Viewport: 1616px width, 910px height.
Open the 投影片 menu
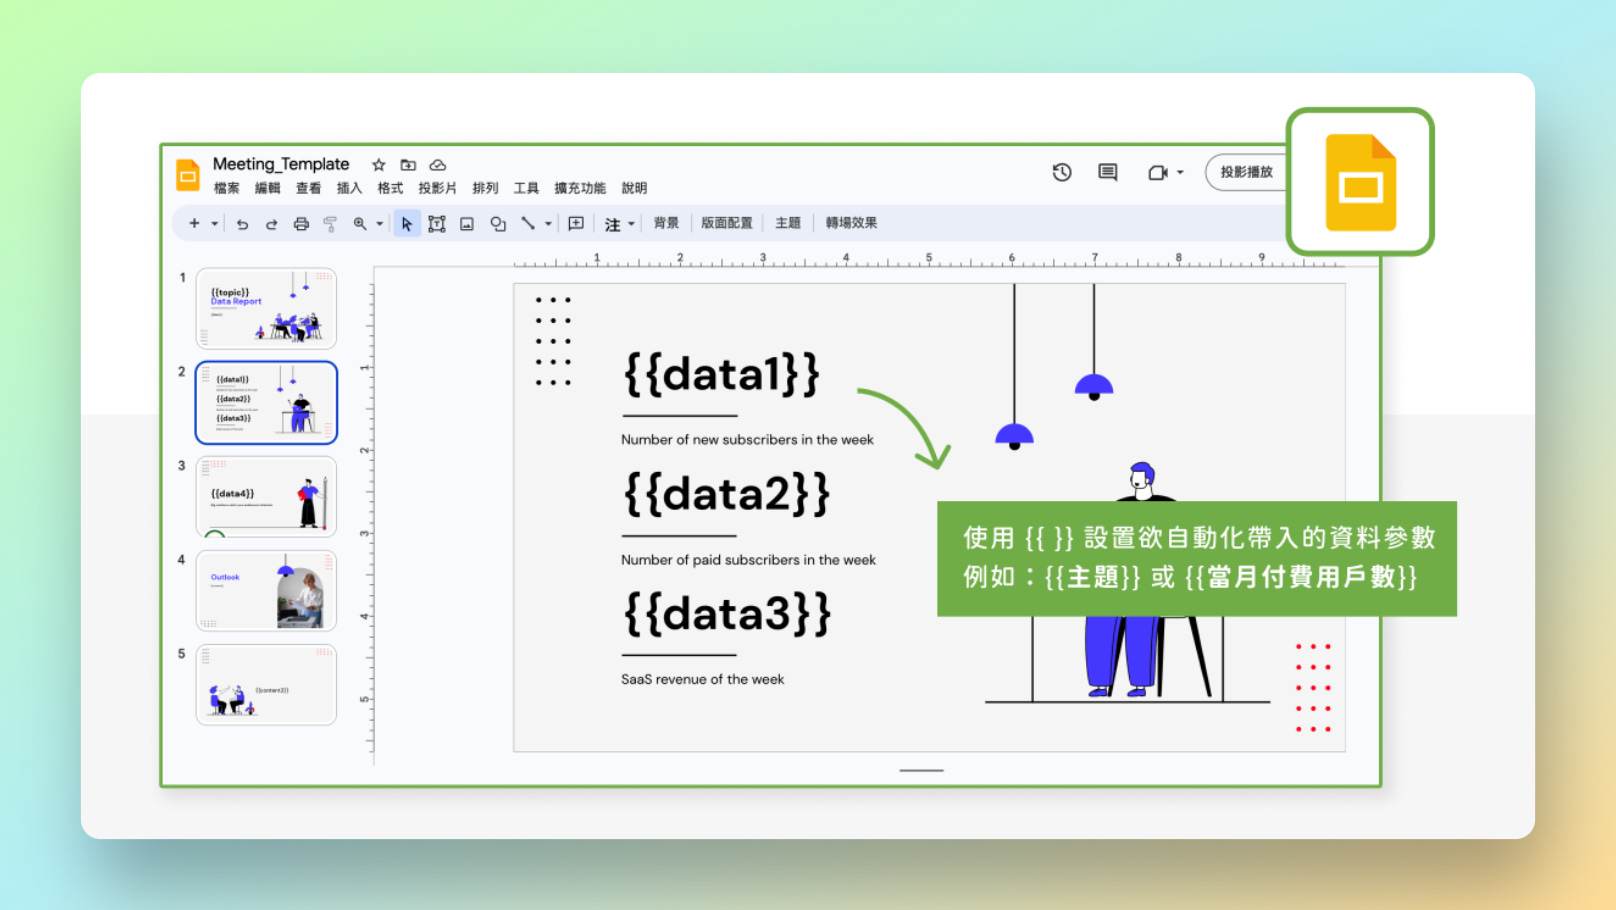[x=437, y=188]
